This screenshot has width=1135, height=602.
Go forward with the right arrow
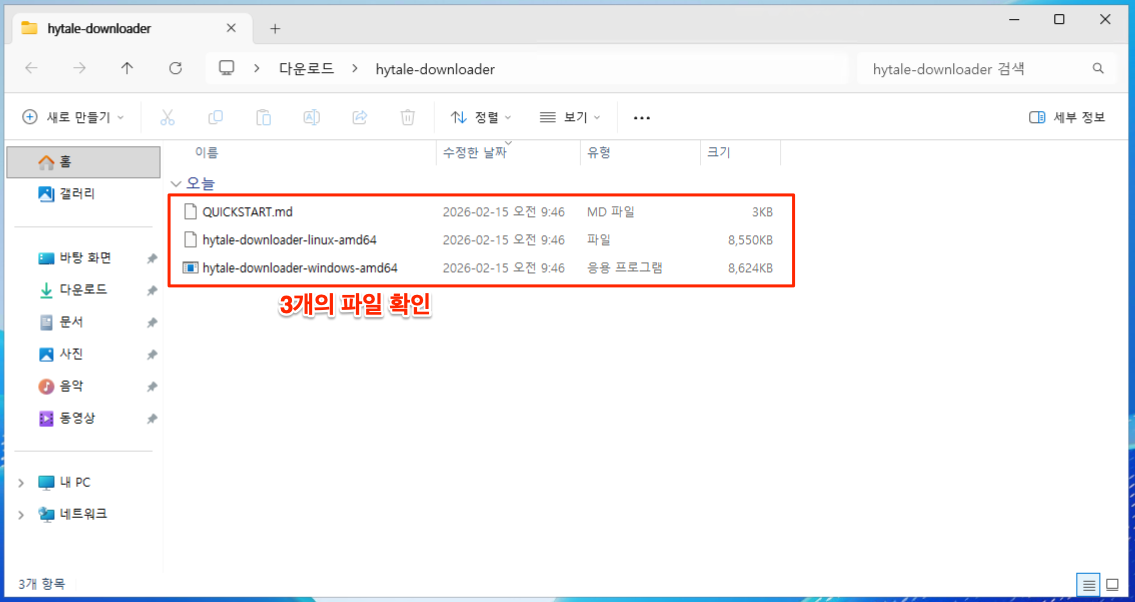pos(79,68)
